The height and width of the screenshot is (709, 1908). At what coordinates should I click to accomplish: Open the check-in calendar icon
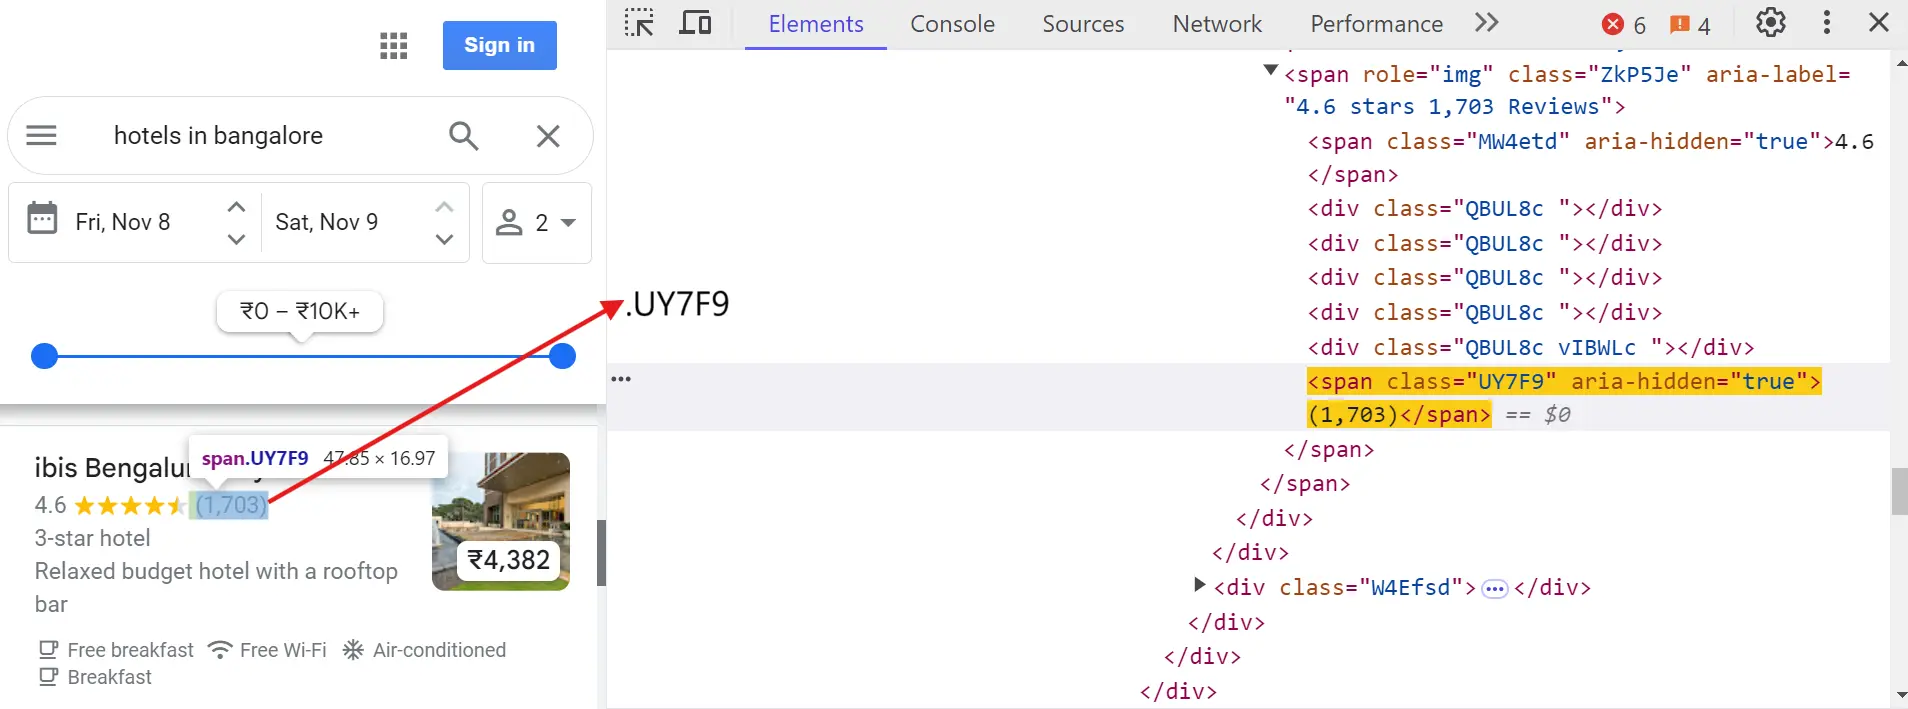(42, 218)
